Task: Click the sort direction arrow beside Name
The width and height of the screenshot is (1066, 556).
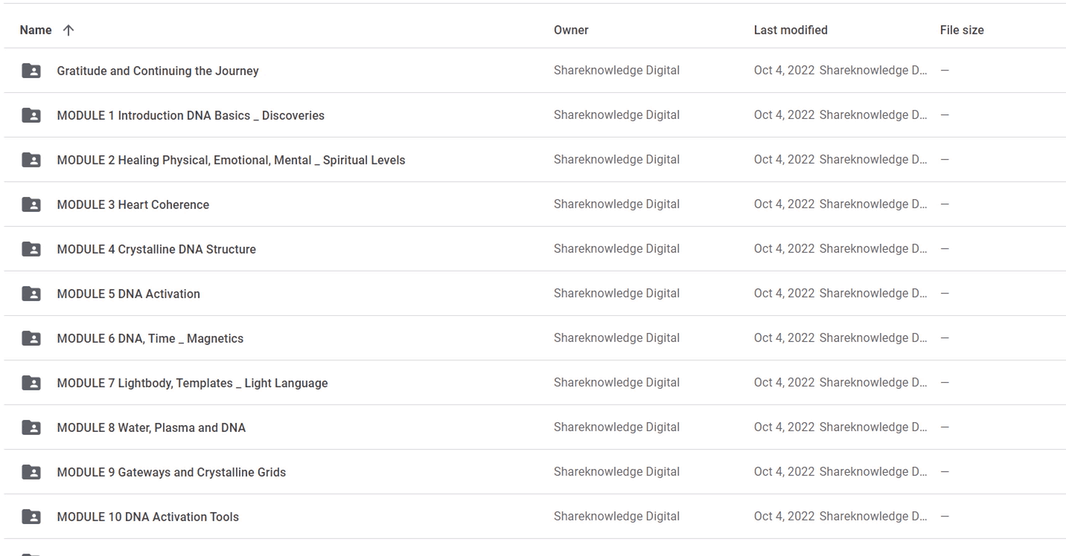Action: 68,30
